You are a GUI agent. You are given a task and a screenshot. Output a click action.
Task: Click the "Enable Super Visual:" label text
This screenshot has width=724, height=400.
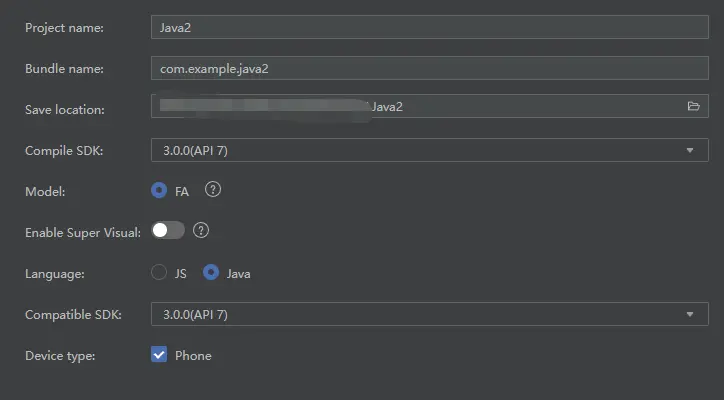point(83,232)
